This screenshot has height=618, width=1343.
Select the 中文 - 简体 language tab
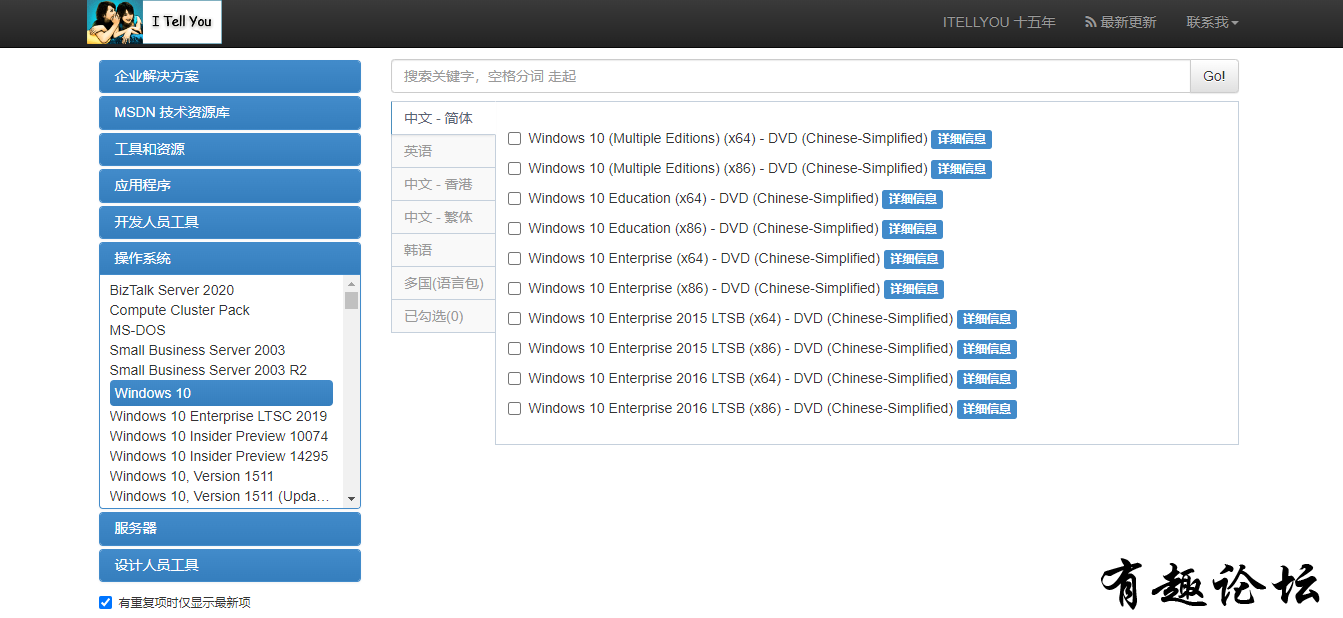(x=443, y=118)
